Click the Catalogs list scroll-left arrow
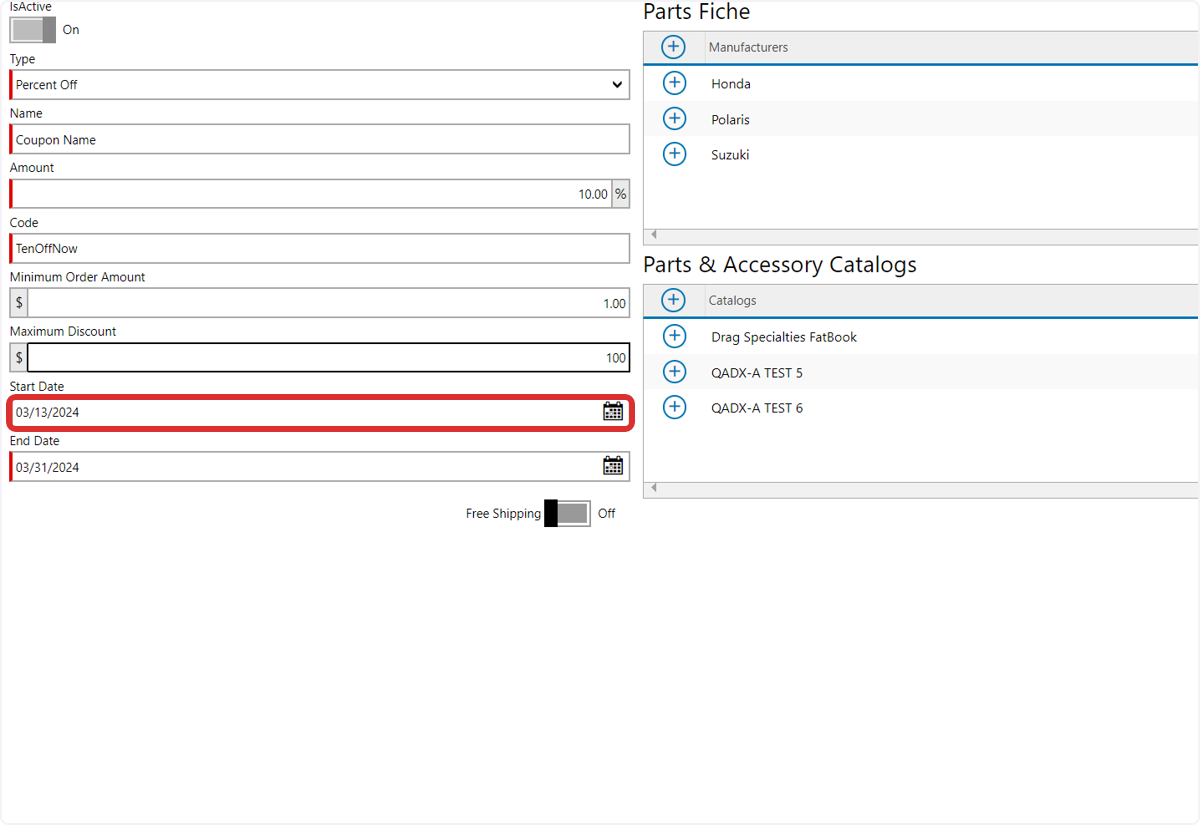The height and width of the screenshot is (825, 1200). coord(654,488)
